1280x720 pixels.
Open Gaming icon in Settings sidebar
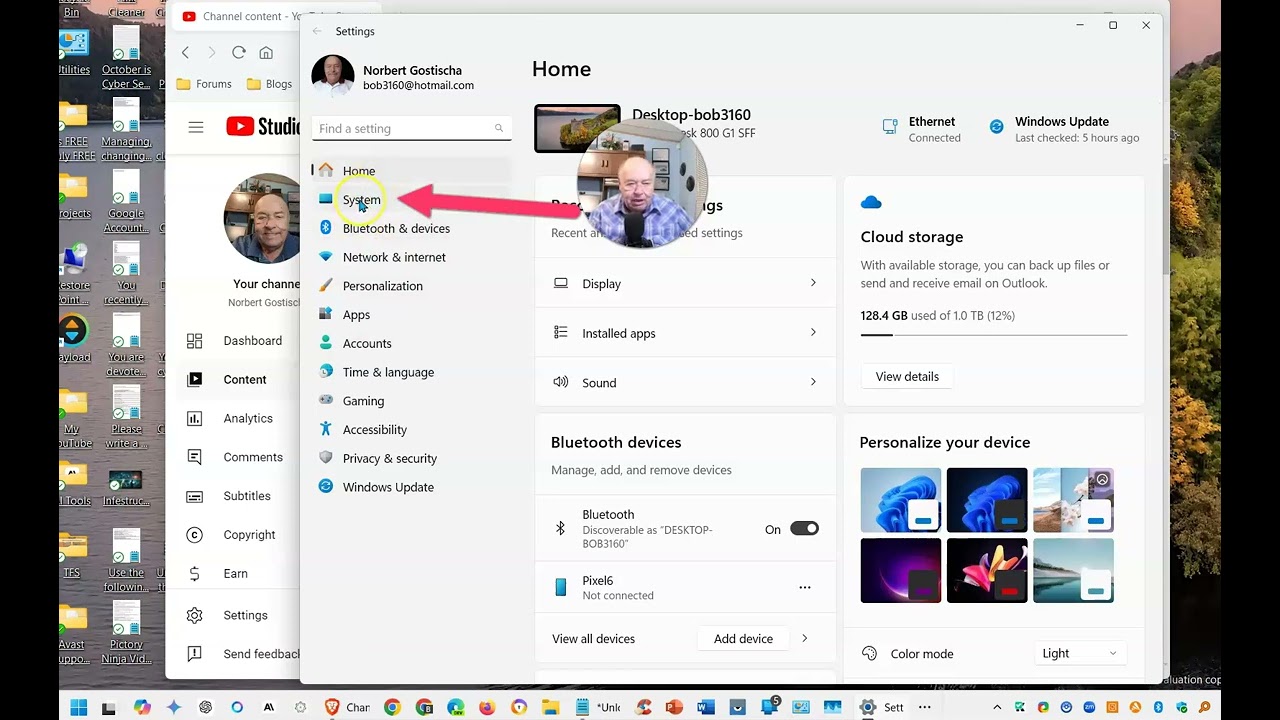(x=326, y=400)
